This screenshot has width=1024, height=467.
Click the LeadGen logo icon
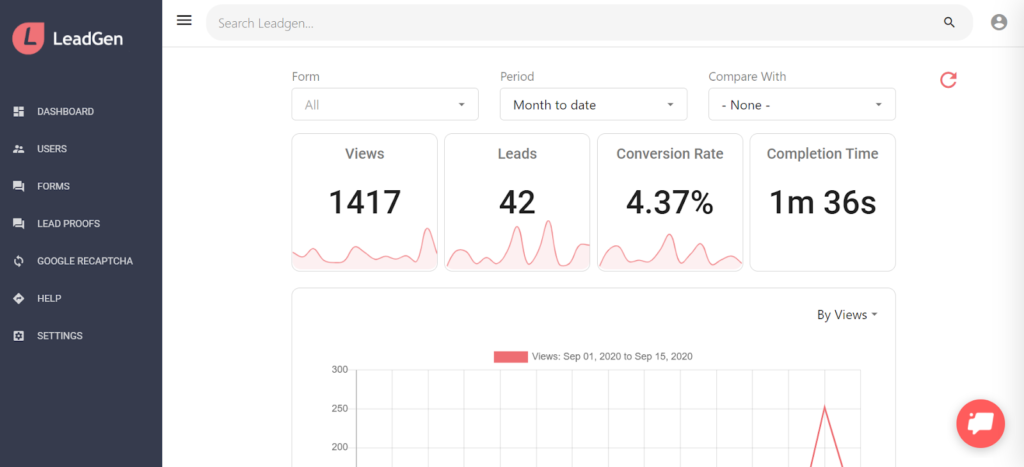tap(28, 39)
